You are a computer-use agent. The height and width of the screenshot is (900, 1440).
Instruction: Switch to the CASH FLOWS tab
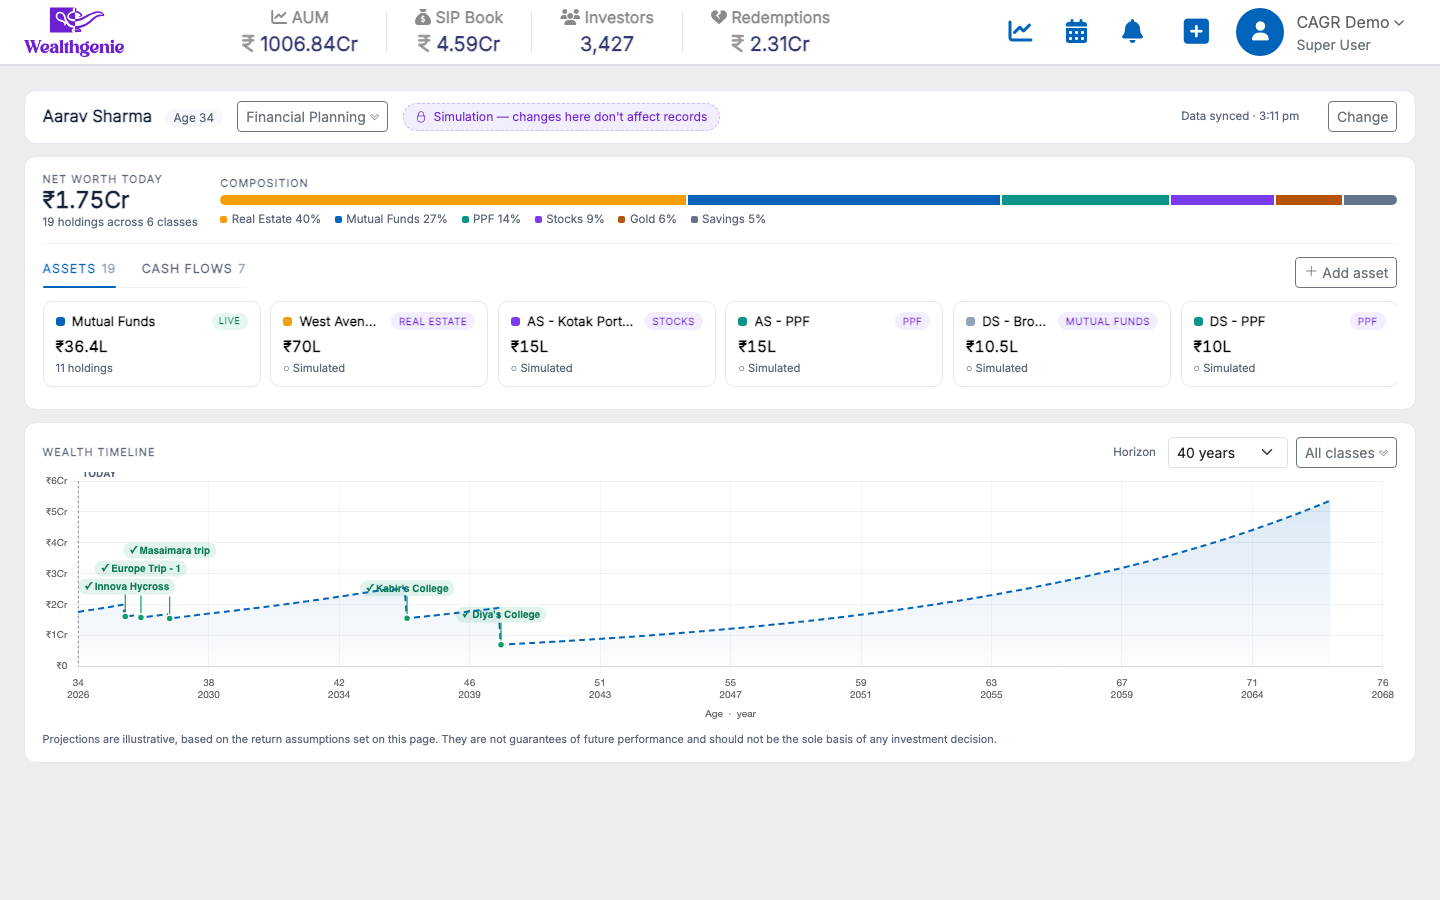click(193, 269)
